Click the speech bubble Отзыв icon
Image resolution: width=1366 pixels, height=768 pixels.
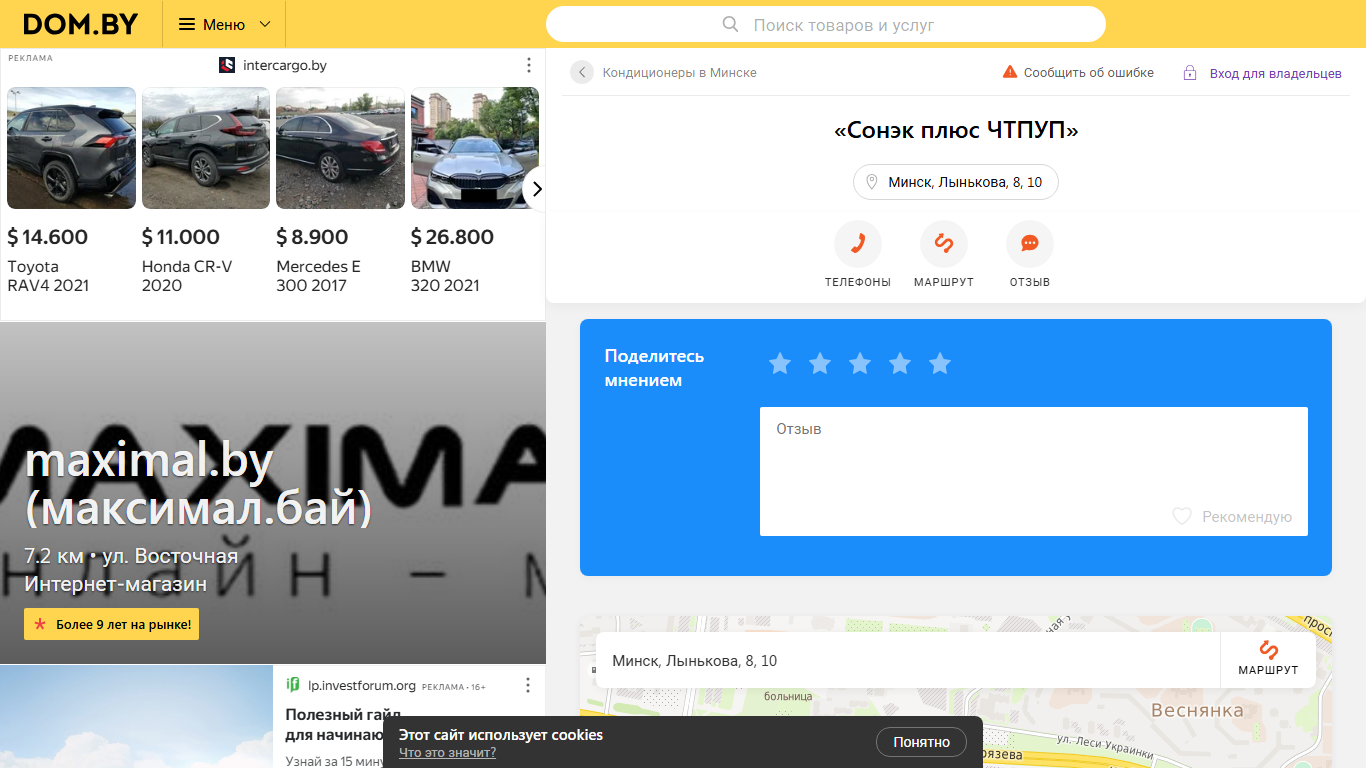[1030, 244]
